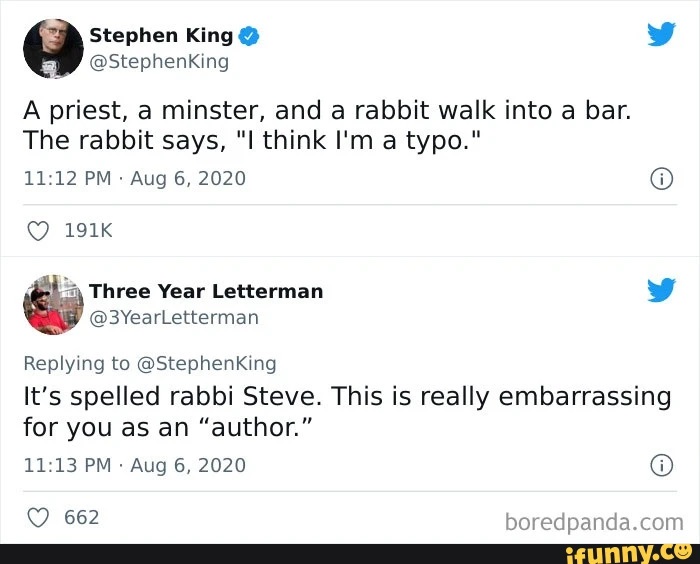Open Stephen King's profile picture
The height and width of the screenshot is (564, 700).
(53, 49)
